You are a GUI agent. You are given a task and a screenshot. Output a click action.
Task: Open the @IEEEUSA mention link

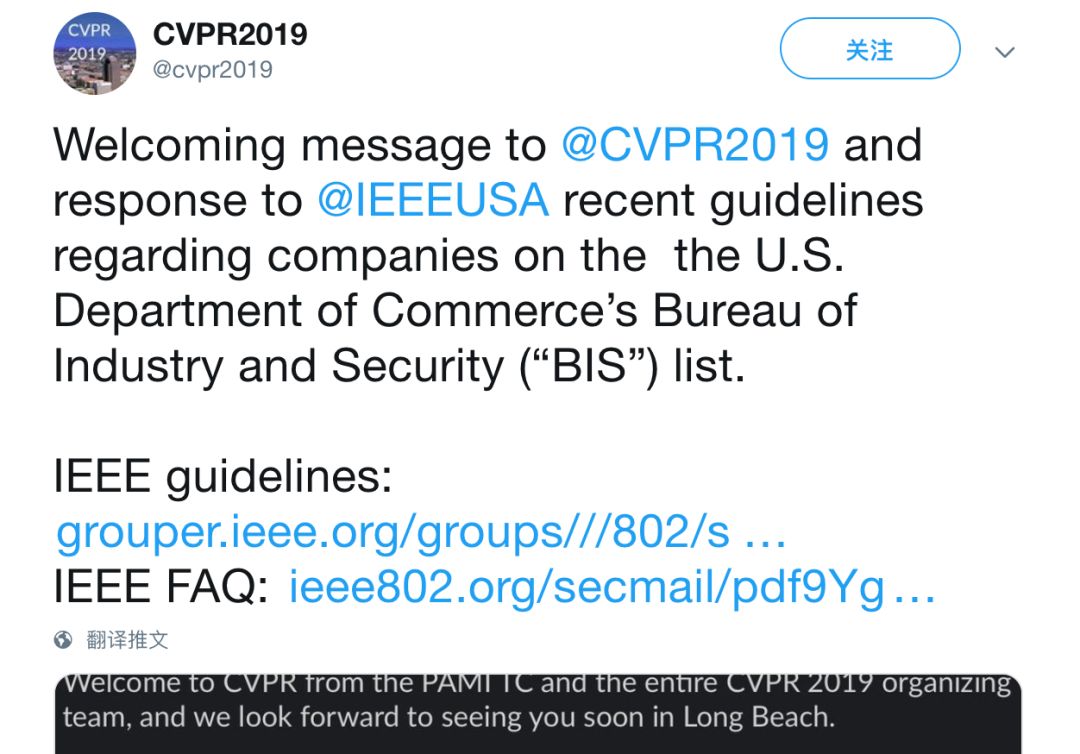(432, 200)
